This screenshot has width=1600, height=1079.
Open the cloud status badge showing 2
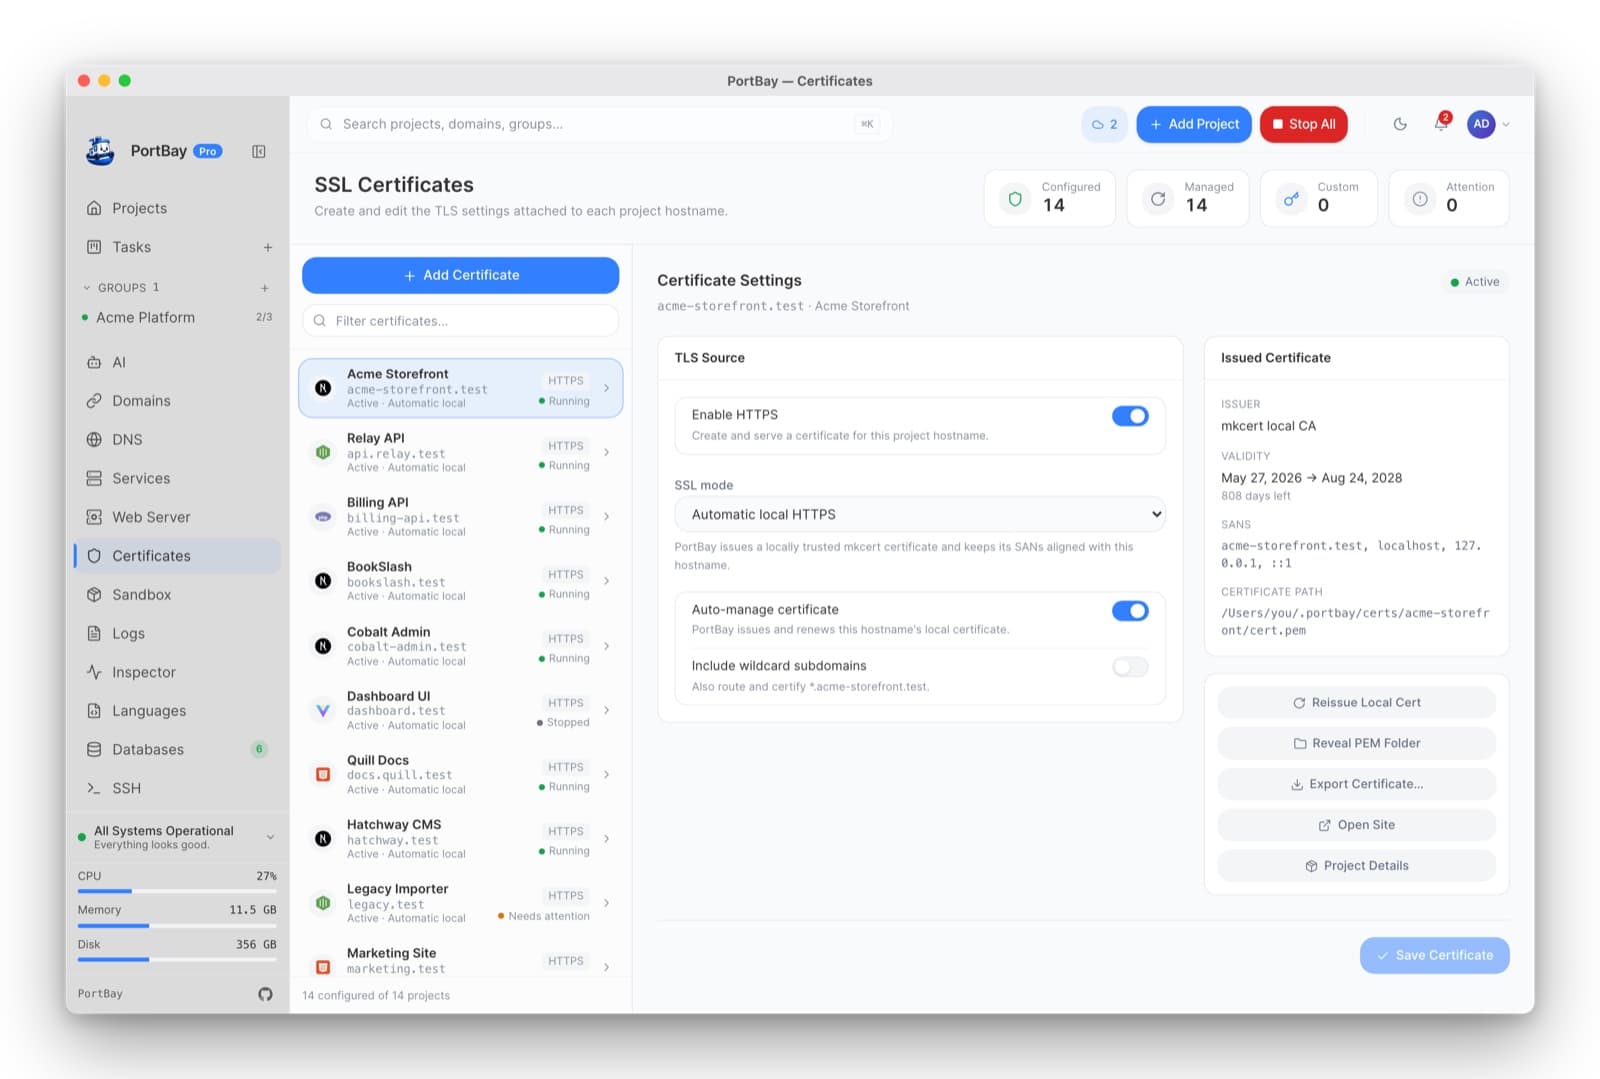(x=1104, y=124)
